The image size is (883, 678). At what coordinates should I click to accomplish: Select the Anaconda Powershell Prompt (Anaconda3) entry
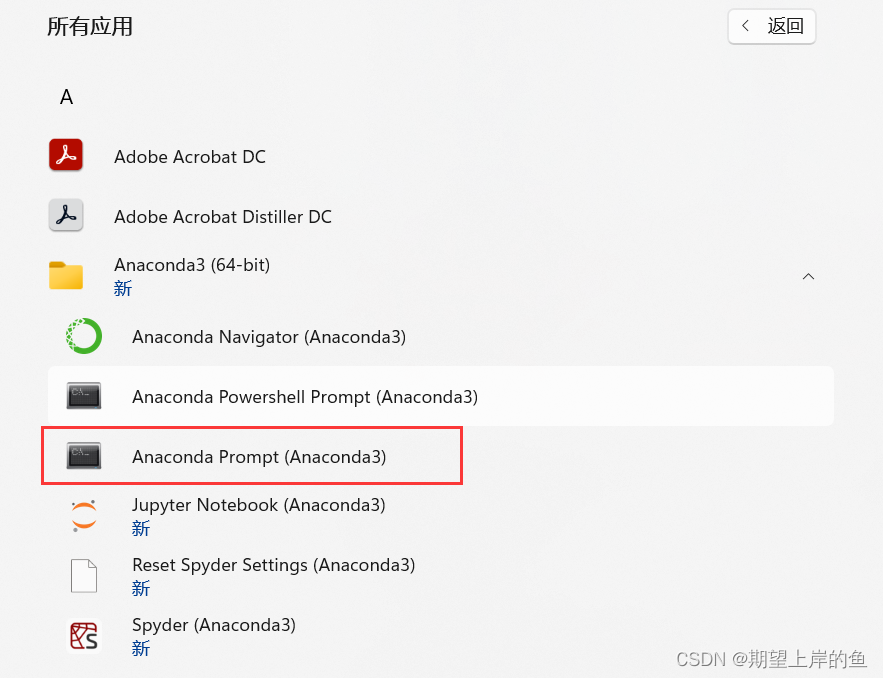pyautogui.click(x=440, y=396)
